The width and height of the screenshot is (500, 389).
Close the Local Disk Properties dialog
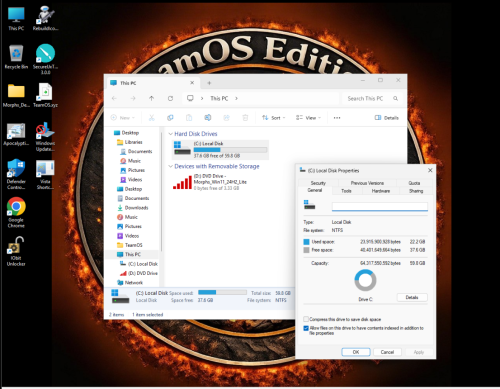tap(430, 170)
